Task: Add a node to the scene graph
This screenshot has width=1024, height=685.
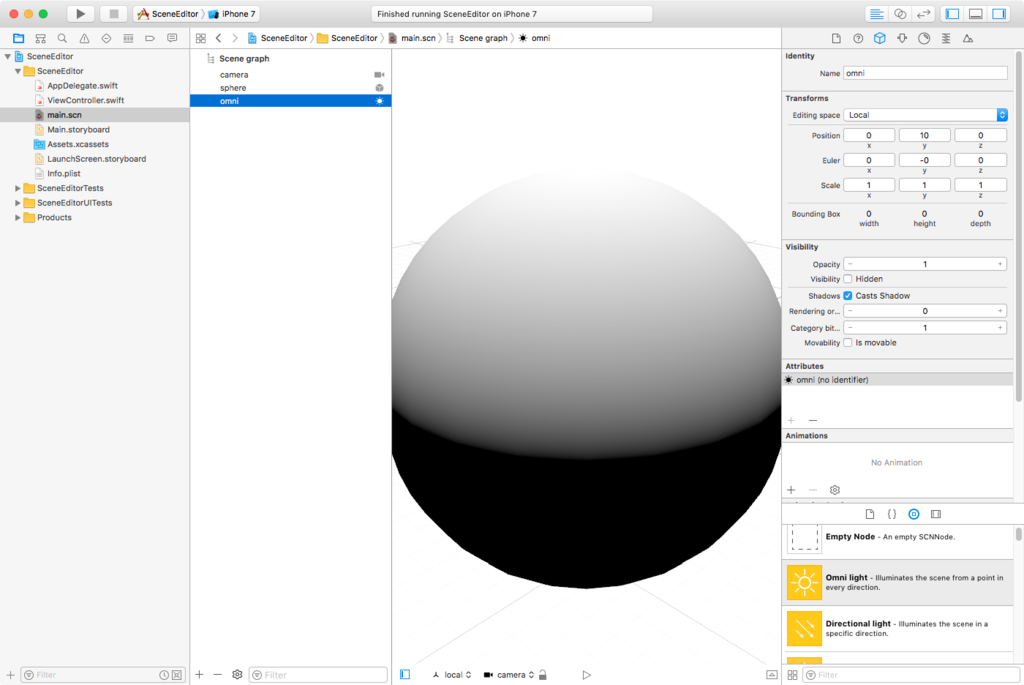Action: coord(200,675)
